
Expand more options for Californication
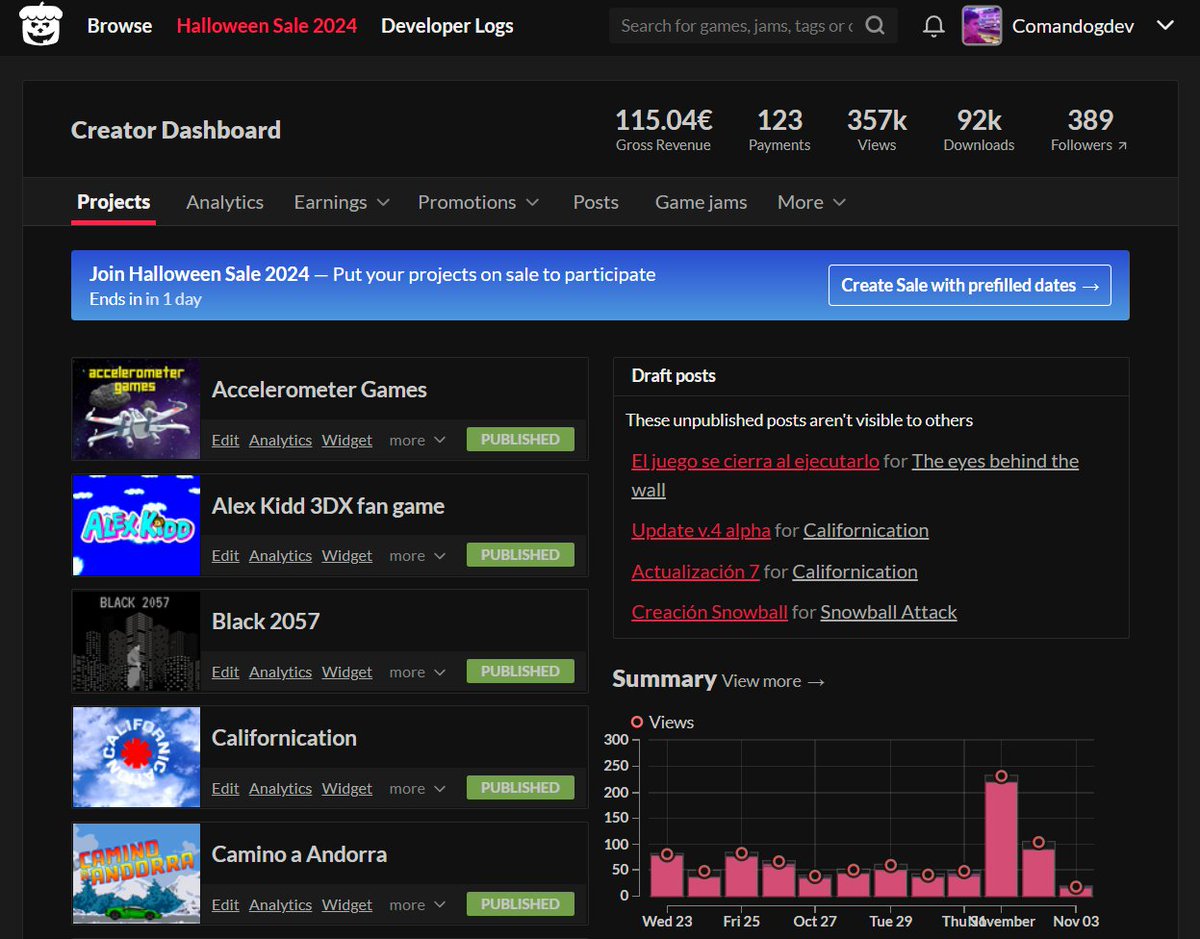pos(417,788)
